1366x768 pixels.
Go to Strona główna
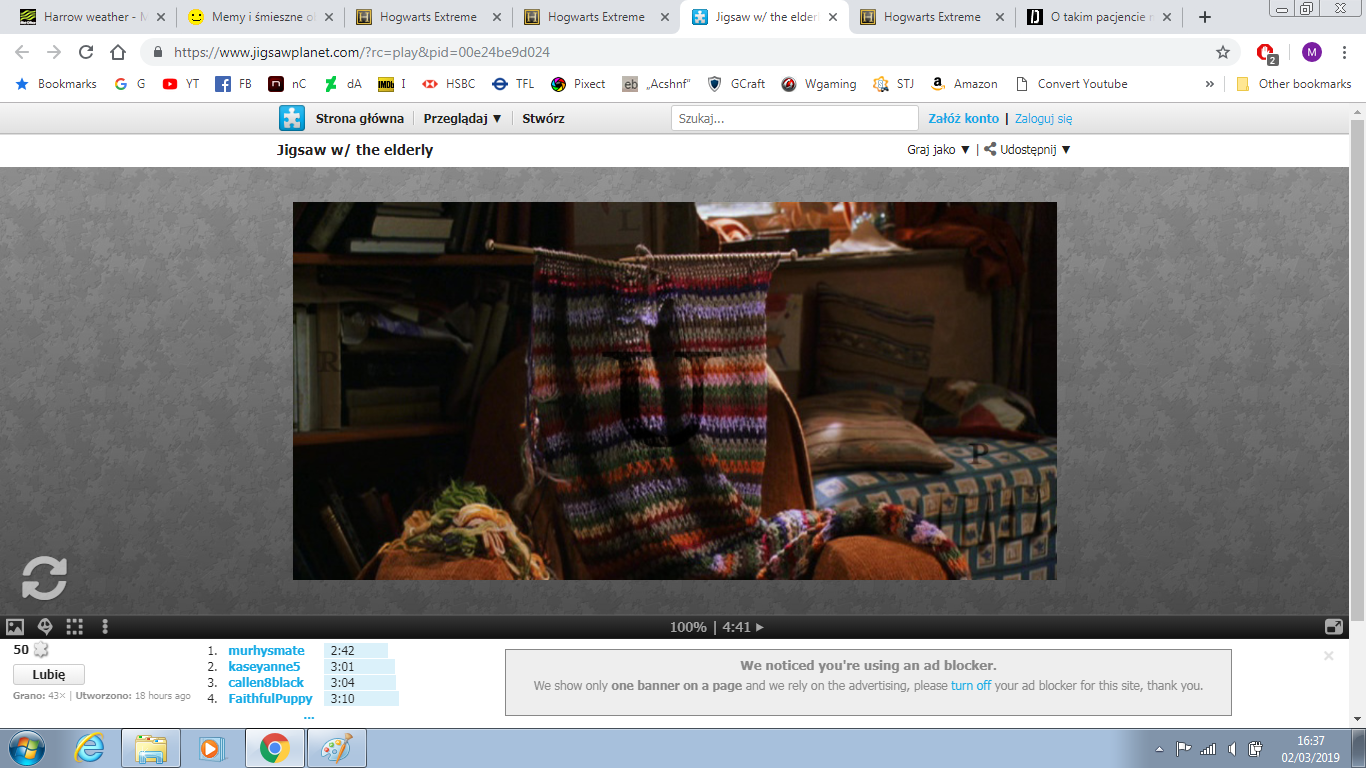pos(360,118)
